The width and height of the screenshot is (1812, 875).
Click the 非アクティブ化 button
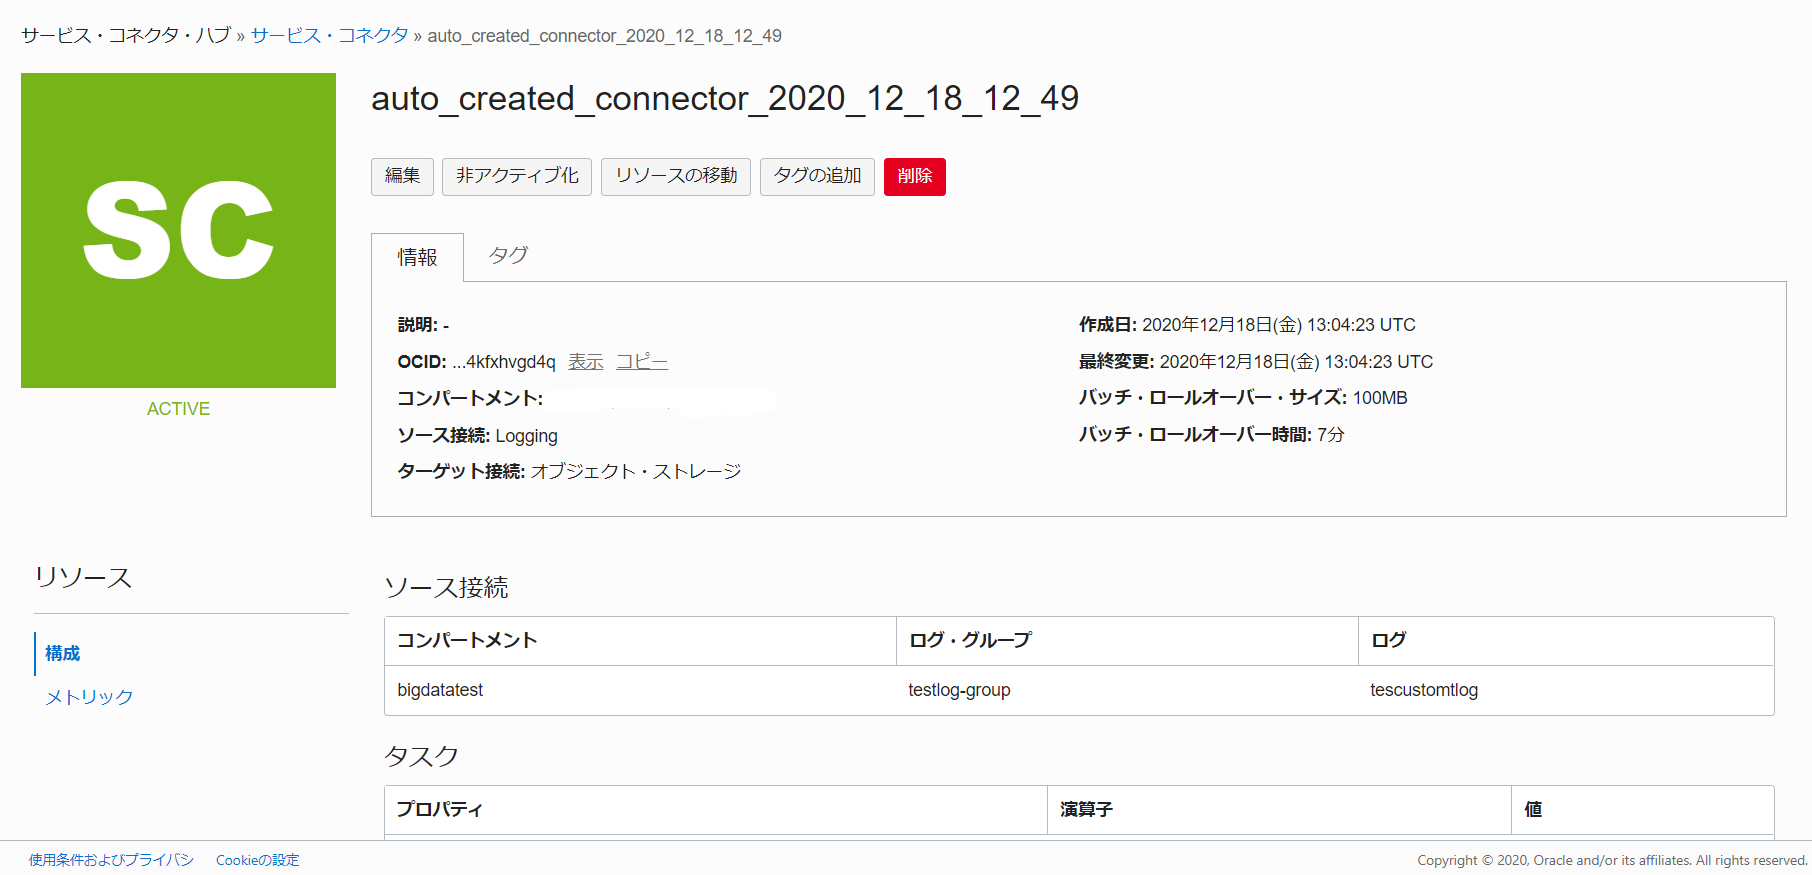pos(517,177)
